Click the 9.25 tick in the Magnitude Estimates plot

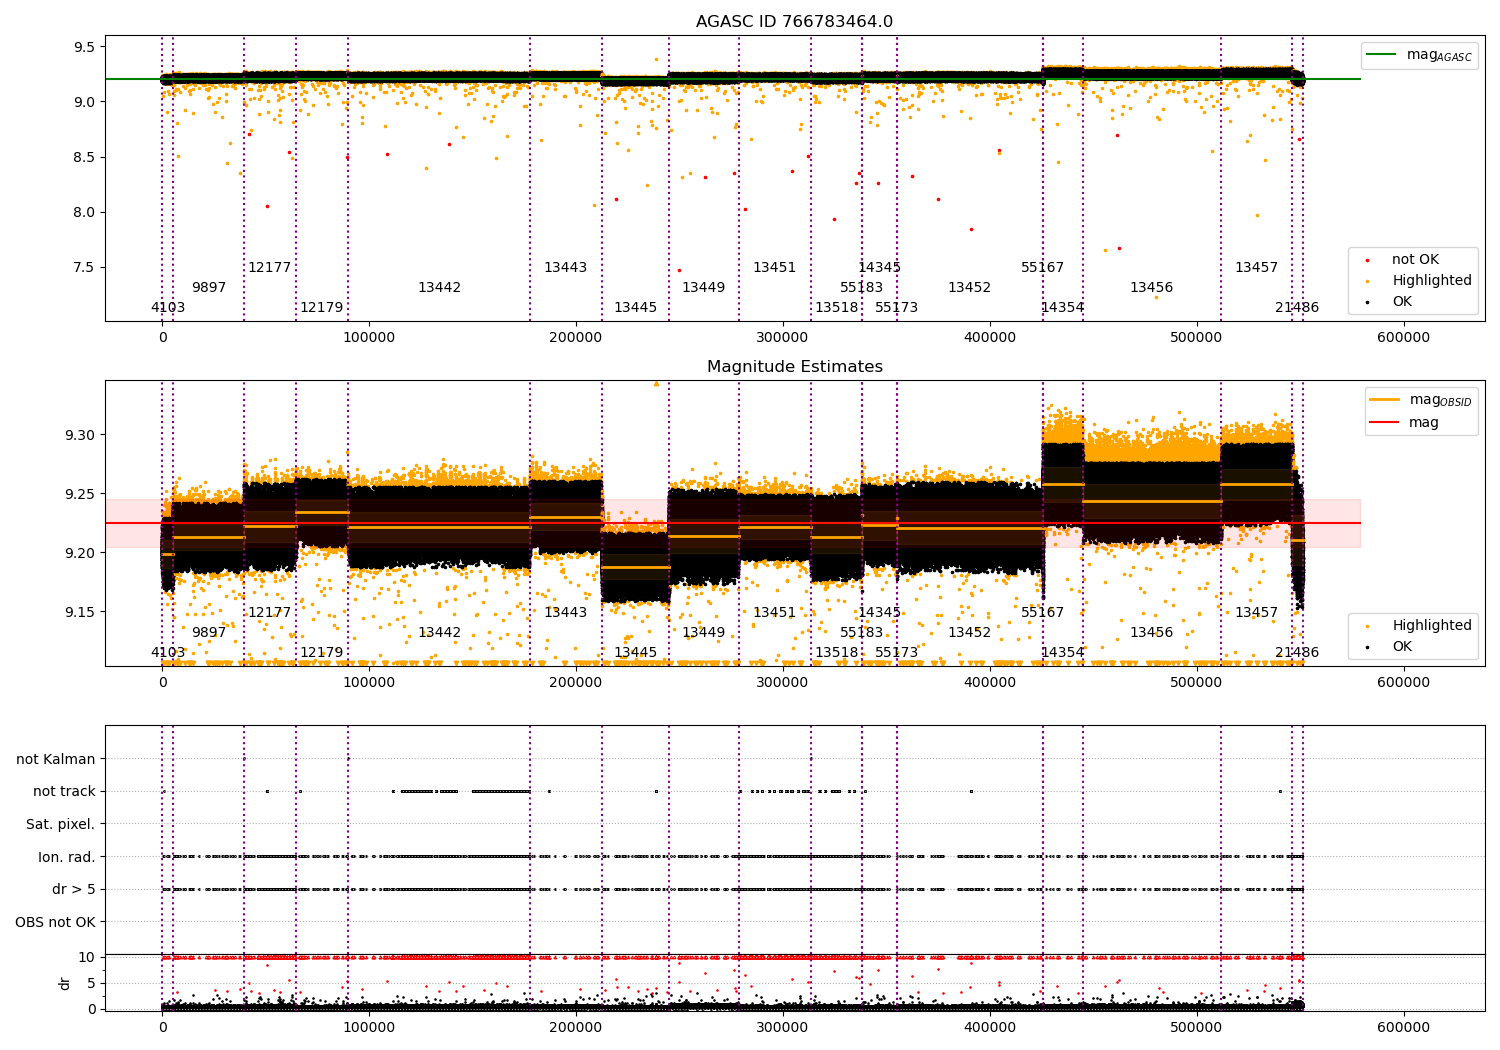tap(80, 494)
